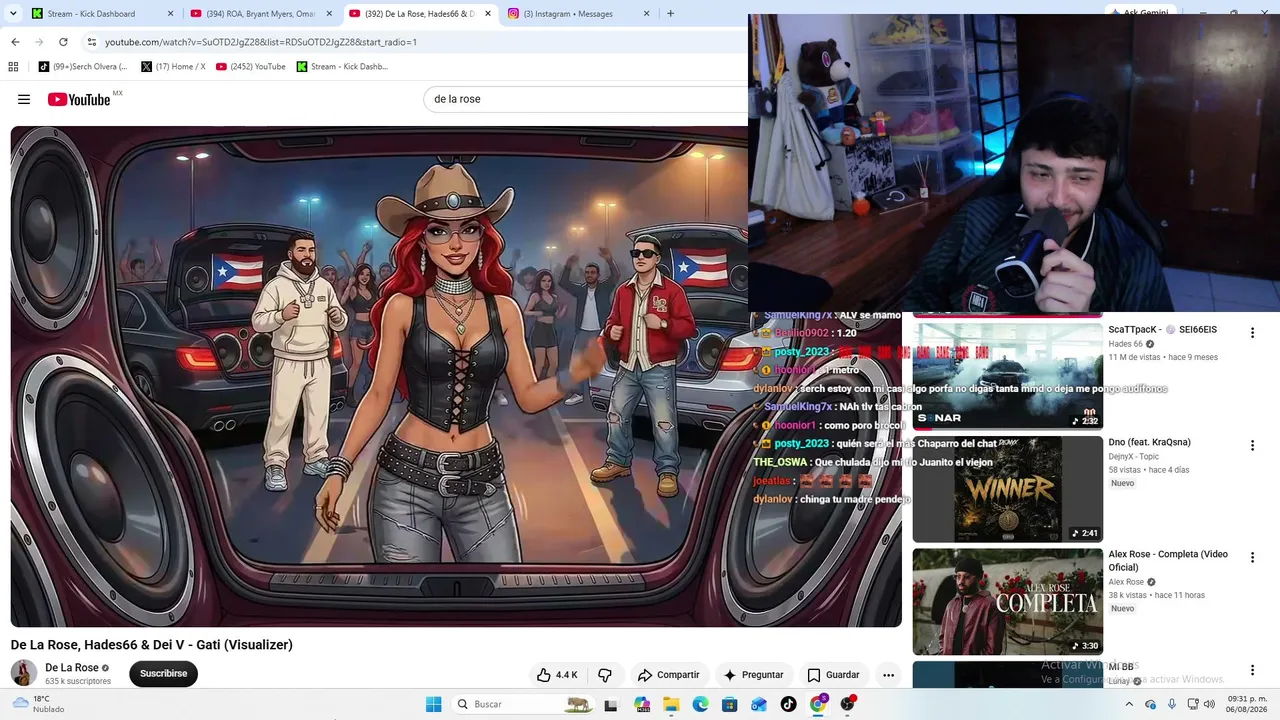Viewport: 1280px width, 720px height.
Task: Close the ROA, Bryant Myers tab
Action: click(329, 14)
